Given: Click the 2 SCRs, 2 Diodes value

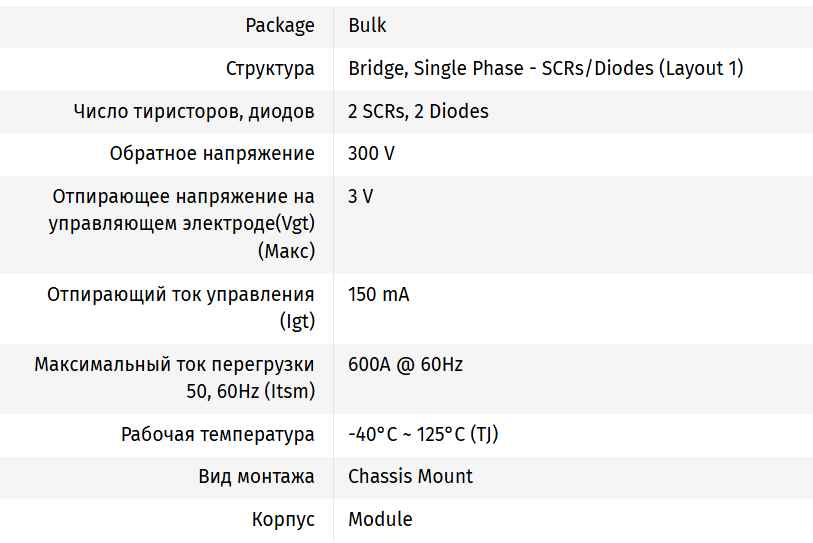Looking at the screenshot, I should click(x=418, y=111).
